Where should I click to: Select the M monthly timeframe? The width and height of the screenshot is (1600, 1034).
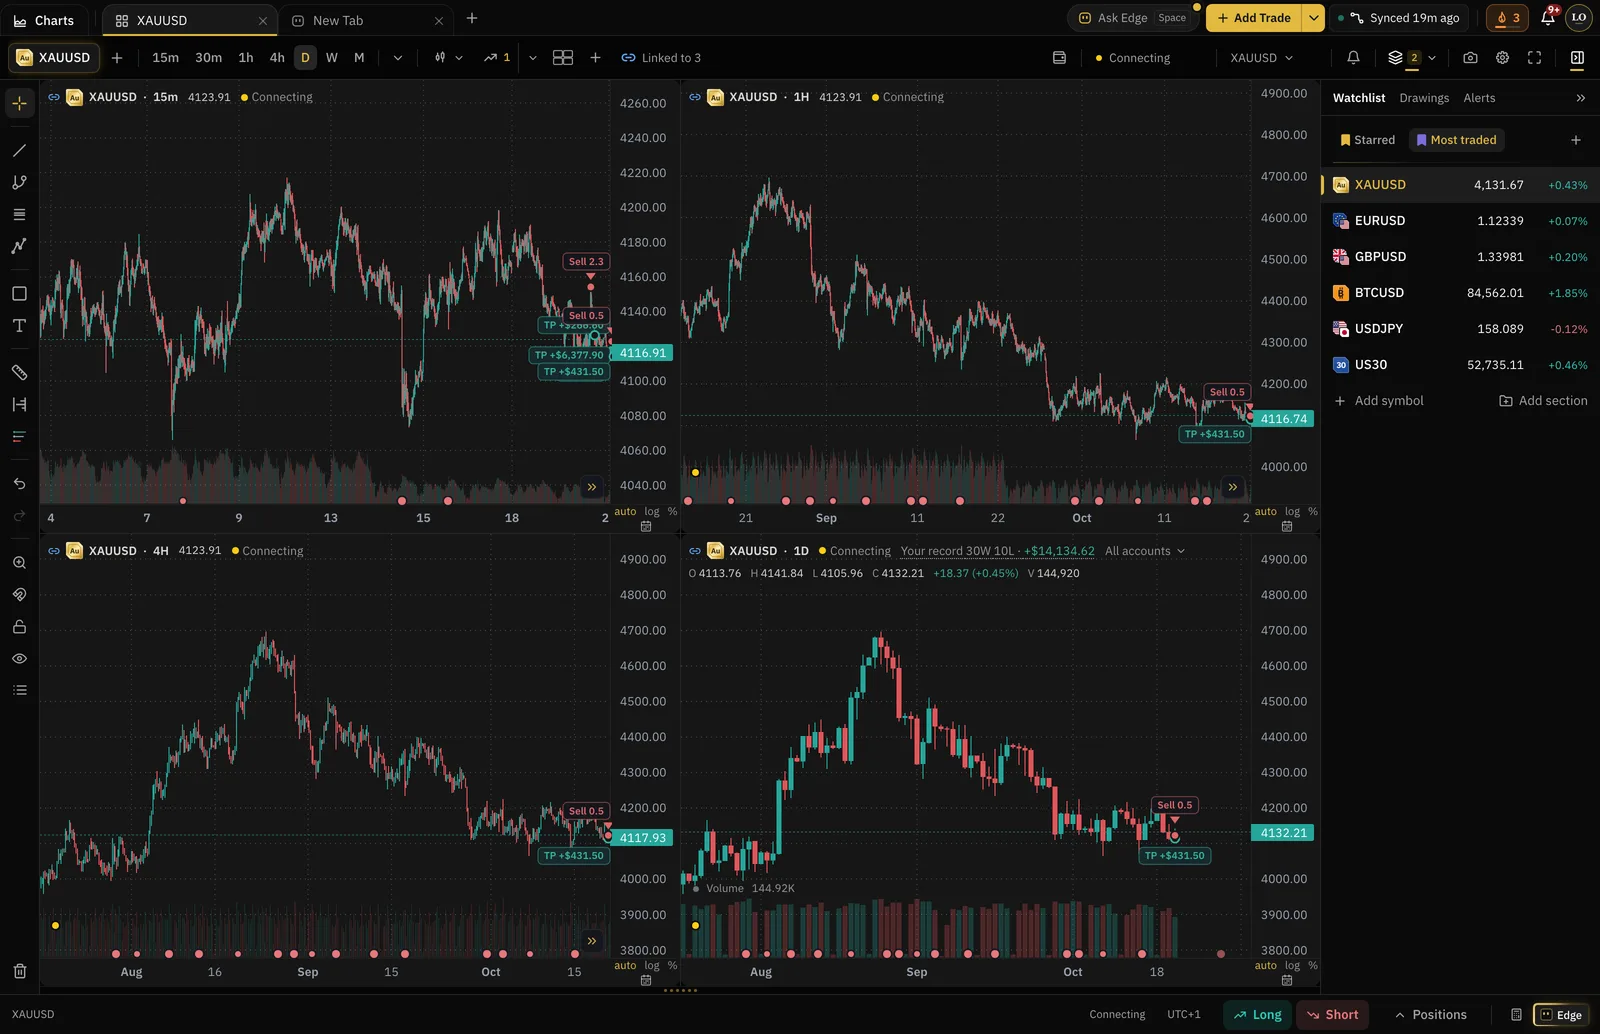tap(359, 58)
